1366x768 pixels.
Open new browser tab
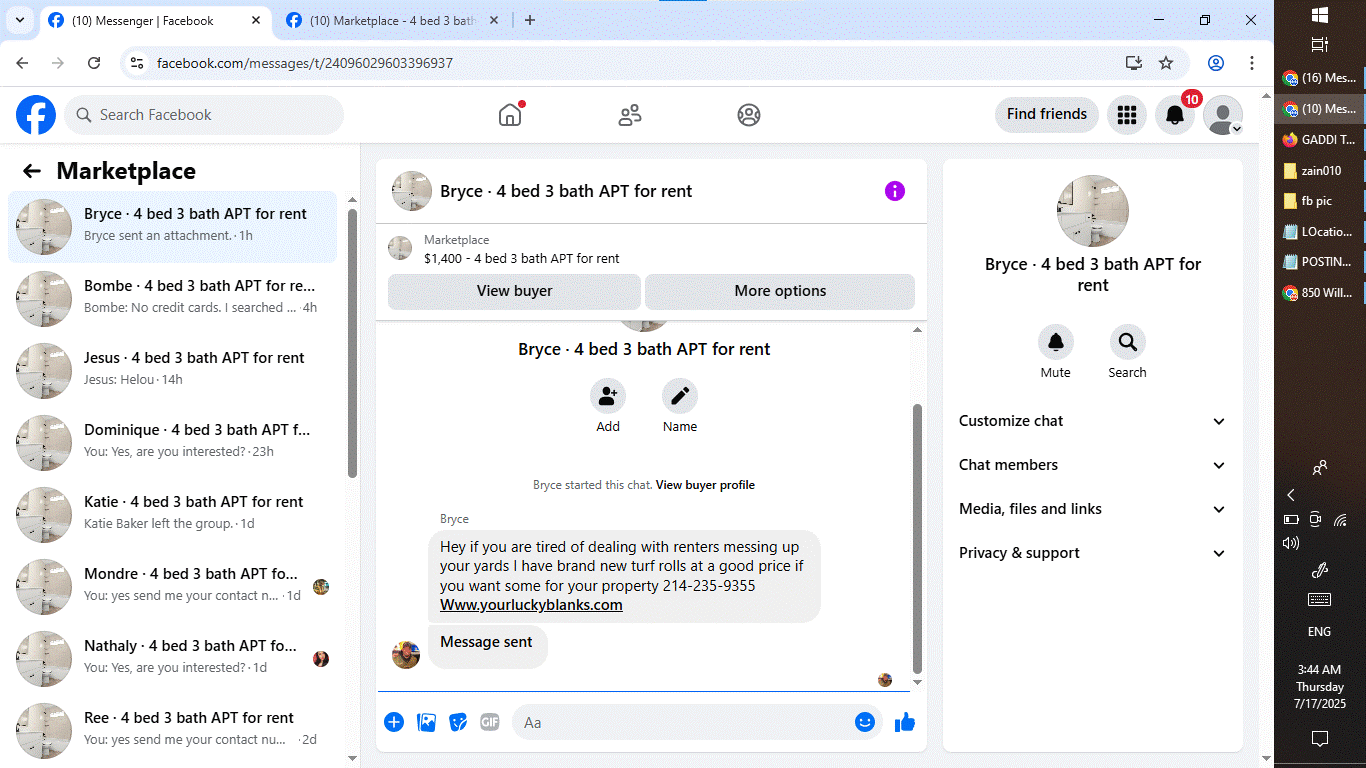[530, 20]
